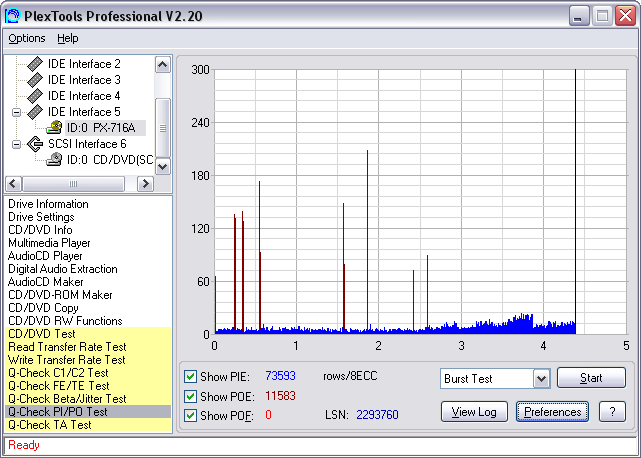Open CD/DVD Copy
The image size is (641, 458).
(x=43, y=308)
